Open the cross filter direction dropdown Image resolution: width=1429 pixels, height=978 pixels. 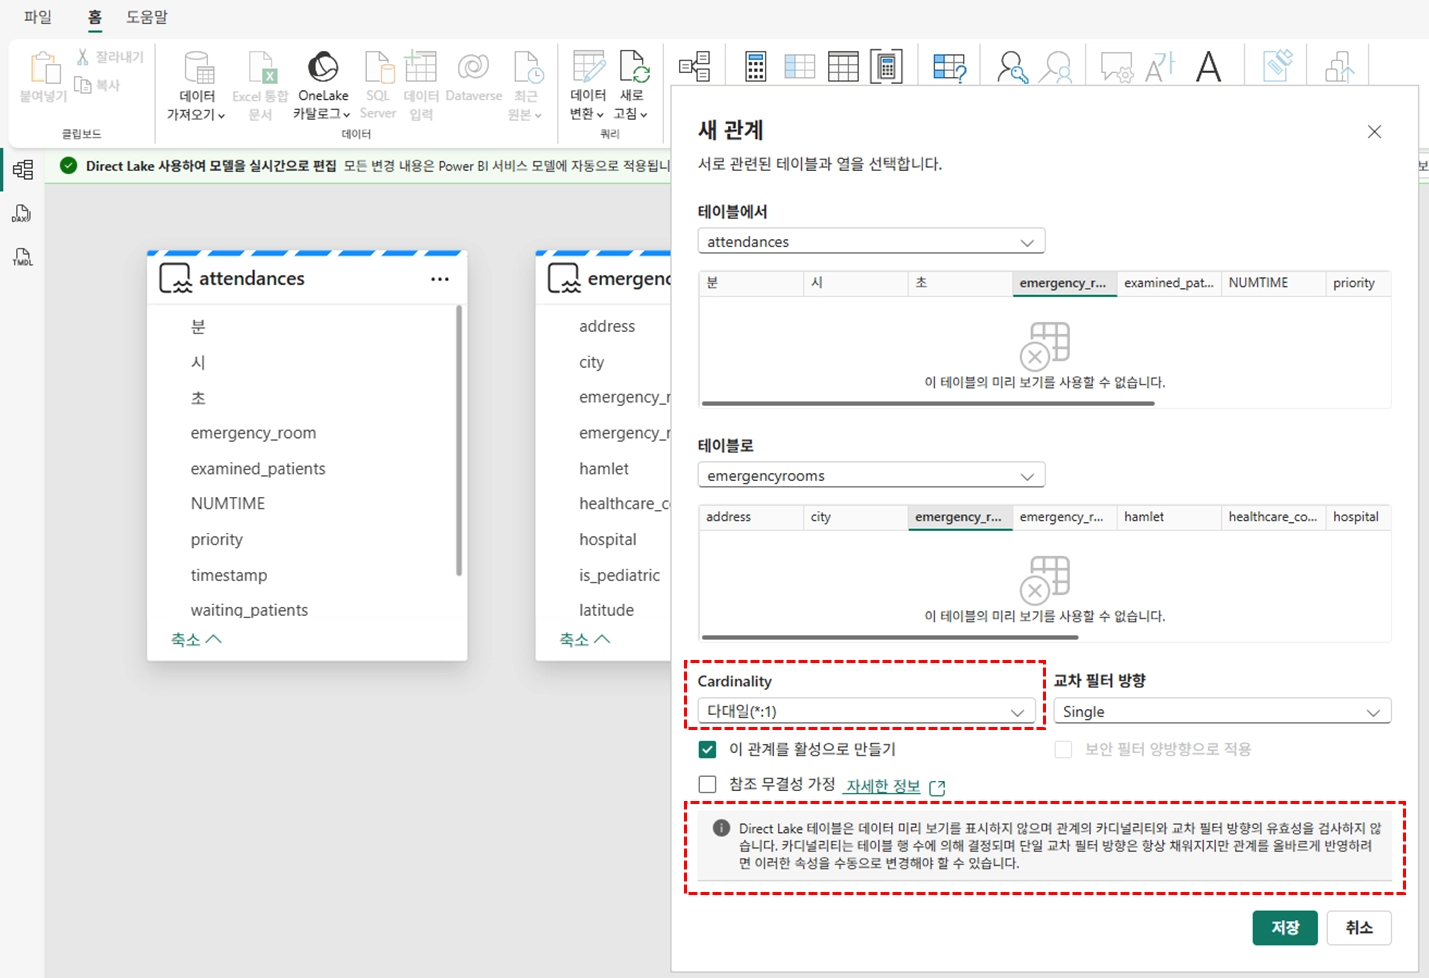tap(1221, 712)
